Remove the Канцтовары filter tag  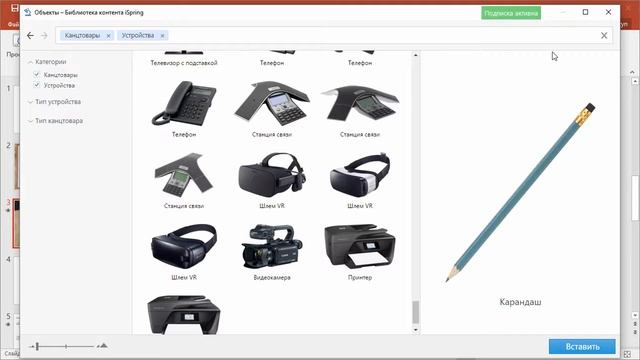pos(108,36)
